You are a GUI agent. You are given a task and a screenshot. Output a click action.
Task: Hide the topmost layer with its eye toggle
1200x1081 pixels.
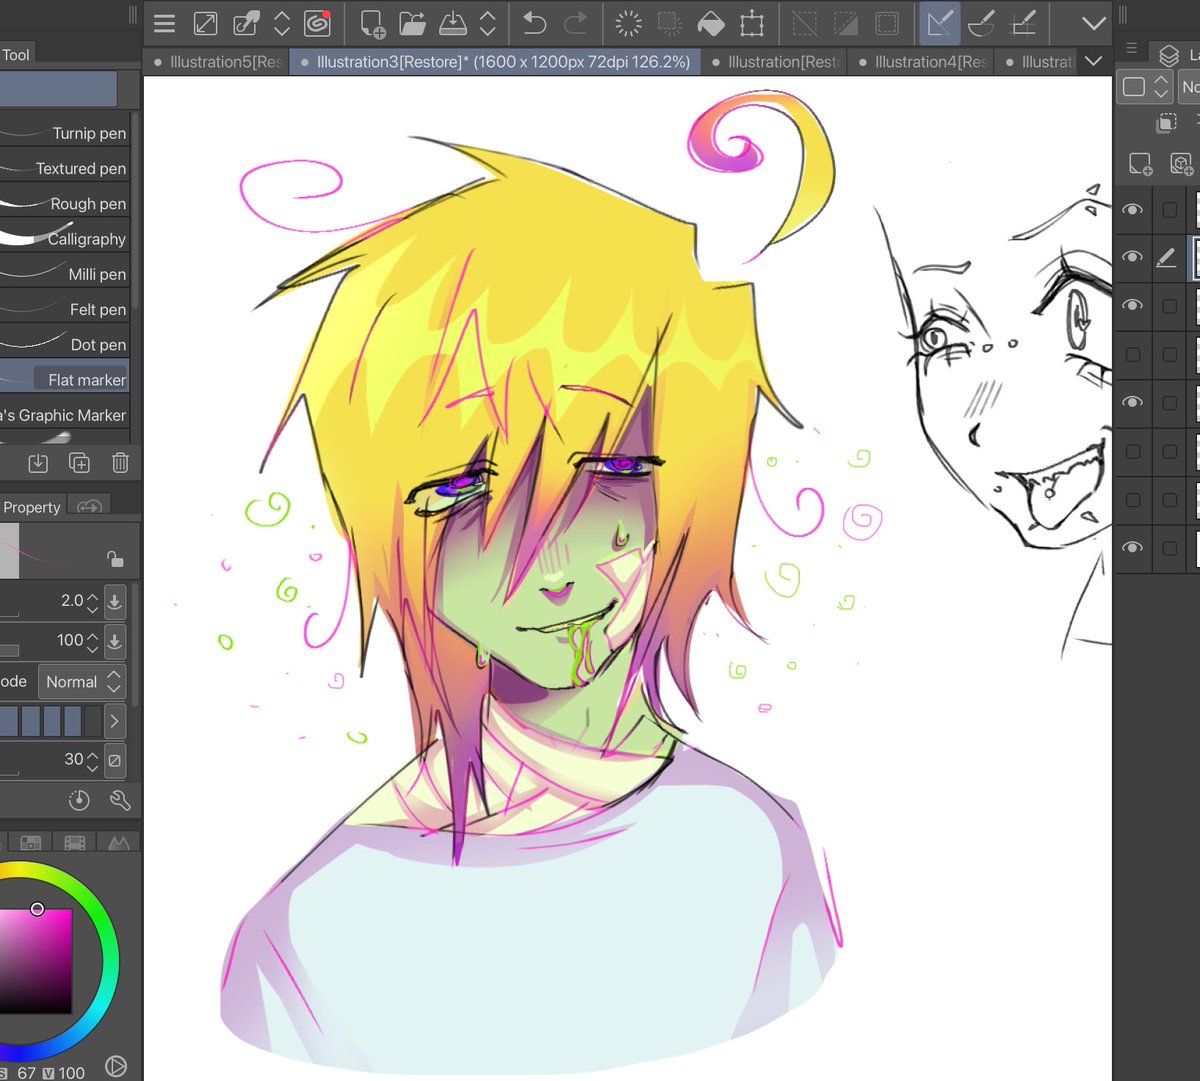click(x=1133, y=209)
